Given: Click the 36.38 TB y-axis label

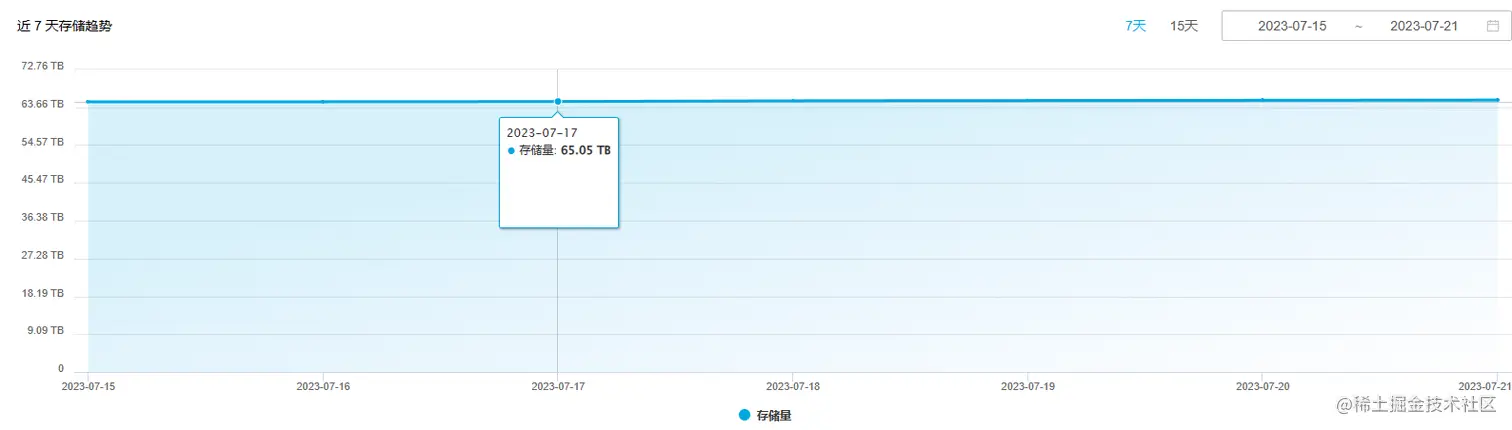Looking at the screenshot, I should [42, 217].
